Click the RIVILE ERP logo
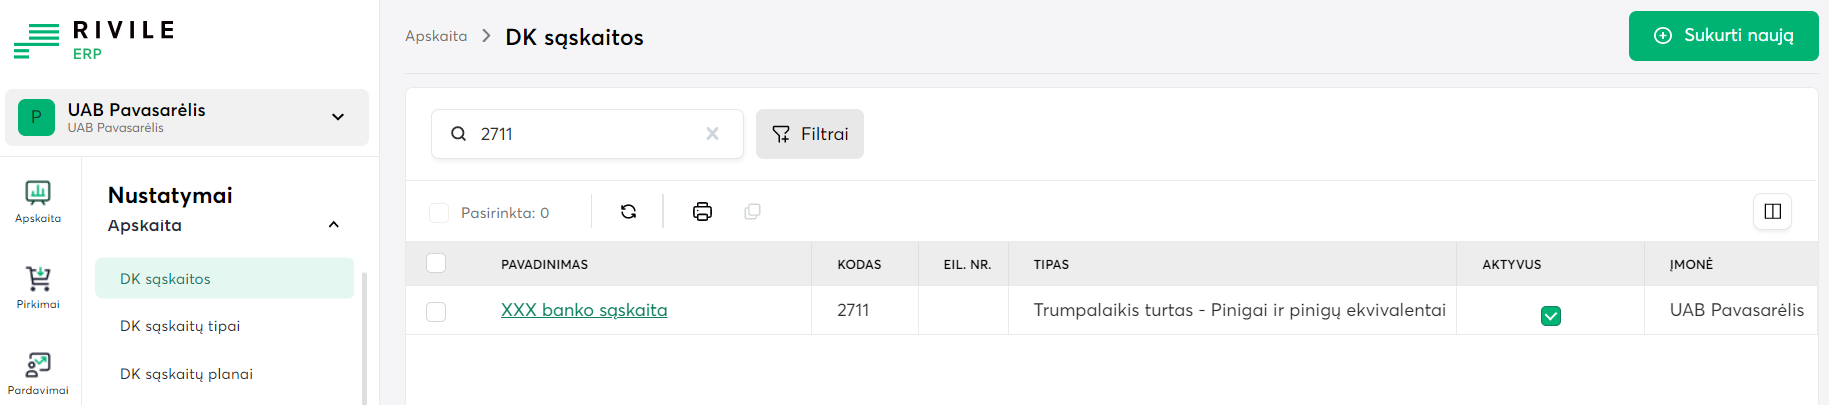This screenshot has width=1829, height=405. [x=95, y=39]
